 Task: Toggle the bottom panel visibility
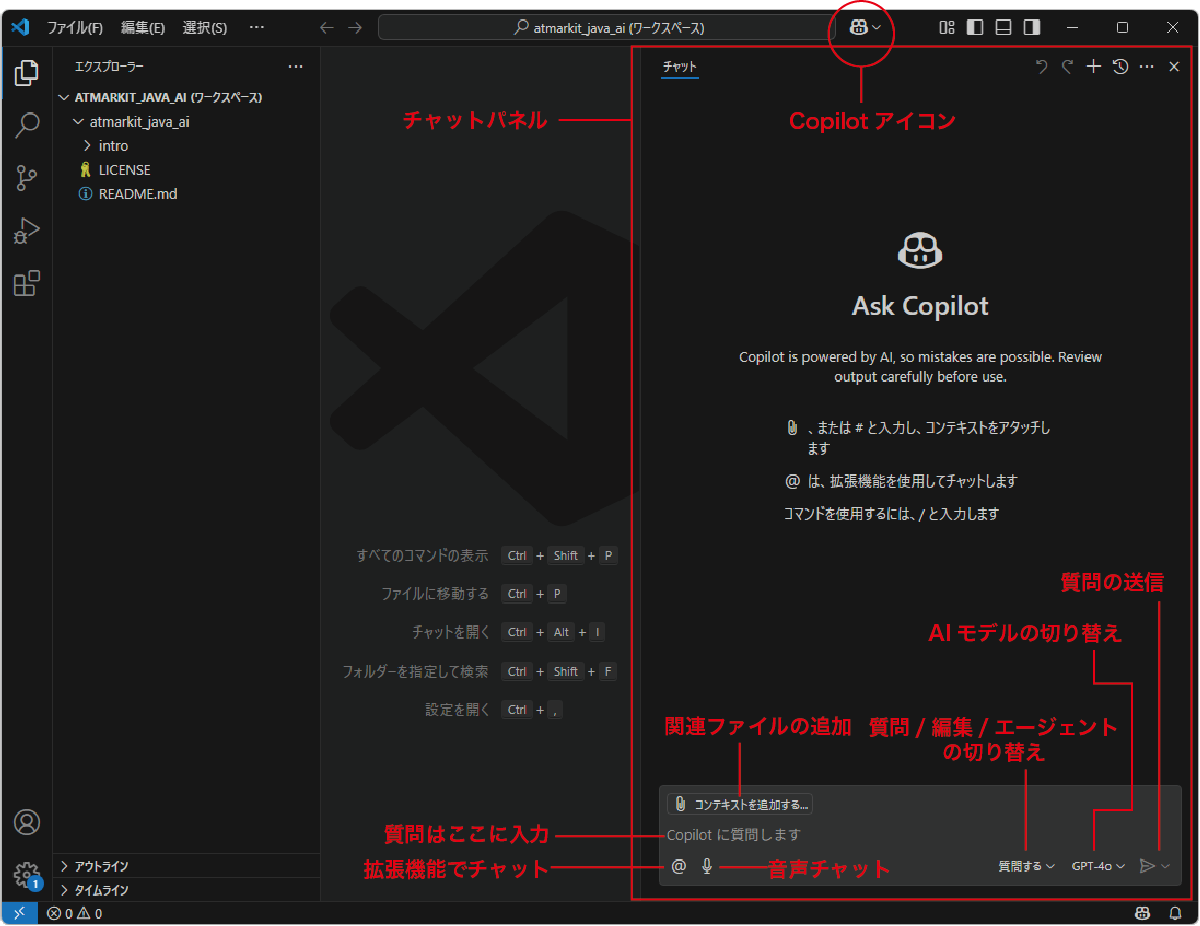[x=1002, y=27]
